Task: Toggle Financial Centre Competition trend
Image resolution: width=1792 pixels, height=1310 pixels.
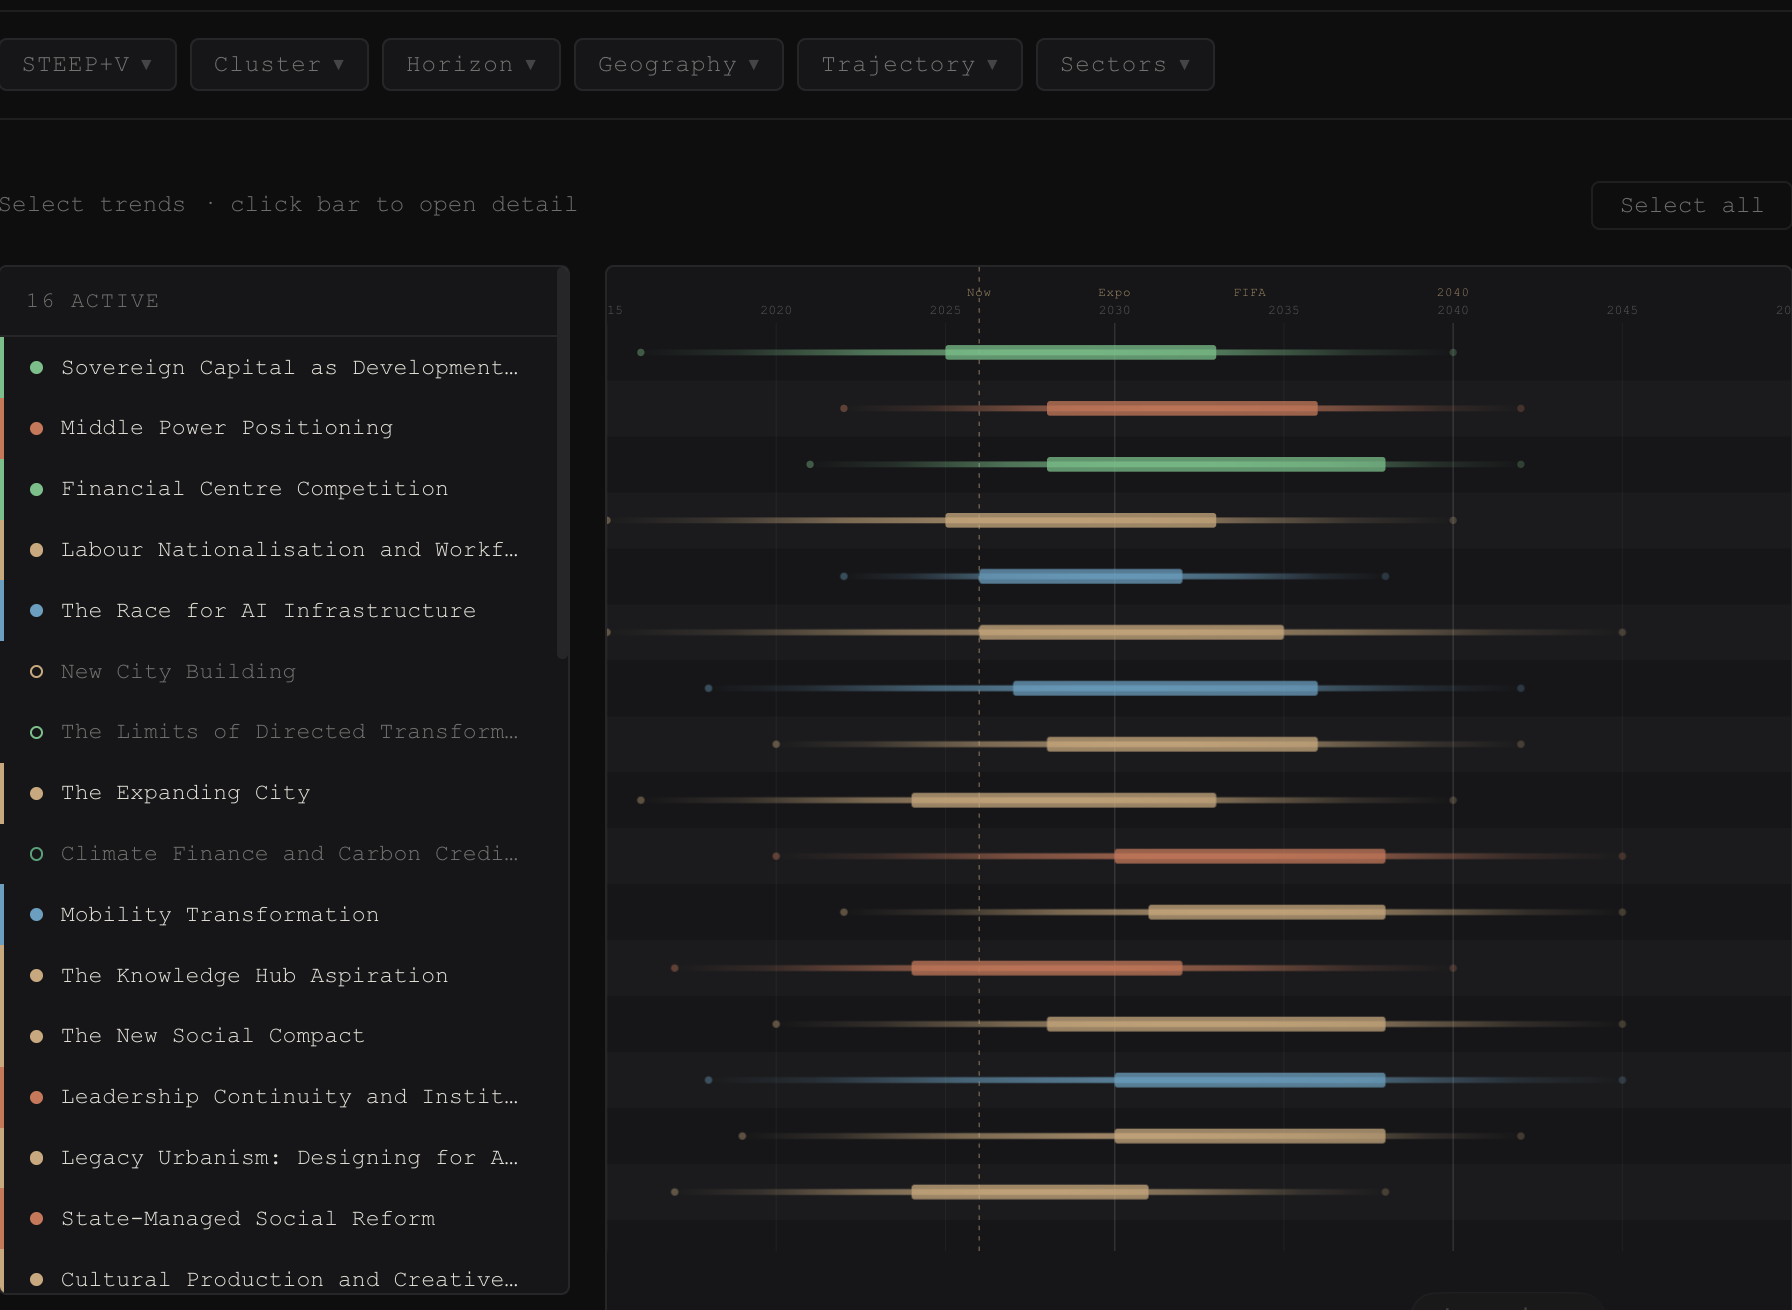Action: click(279, 489)
